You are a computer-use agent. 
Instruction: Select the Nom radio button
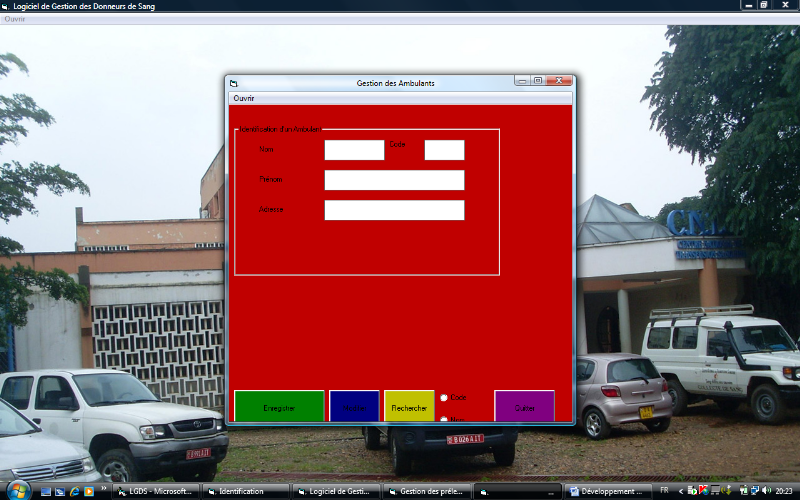[444, 419]
